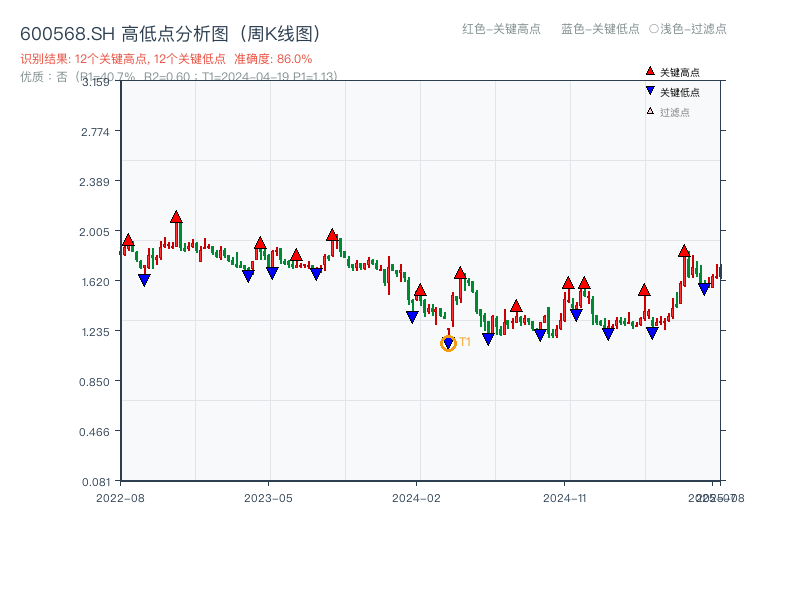Click the red high marker just above 2024-02 tick

click(x=420, y=290)
